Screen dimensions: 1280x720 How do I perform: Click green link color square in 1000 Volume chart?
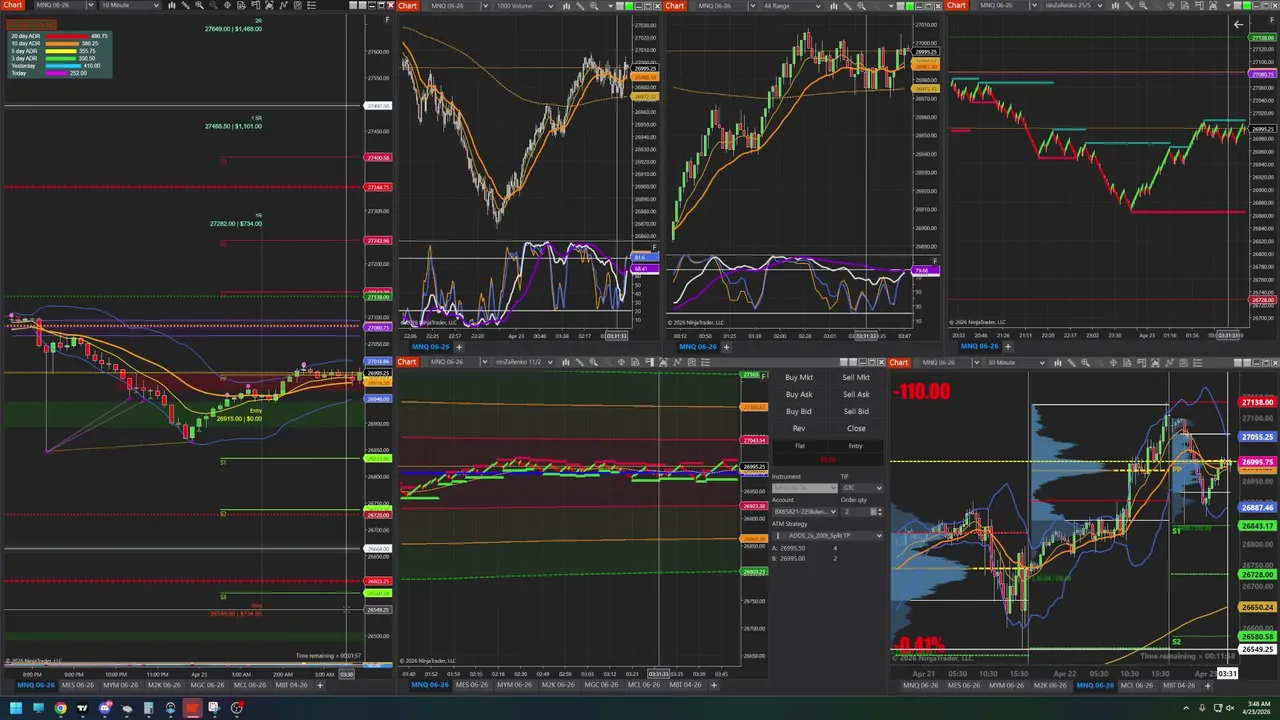[x=629, y=5]
